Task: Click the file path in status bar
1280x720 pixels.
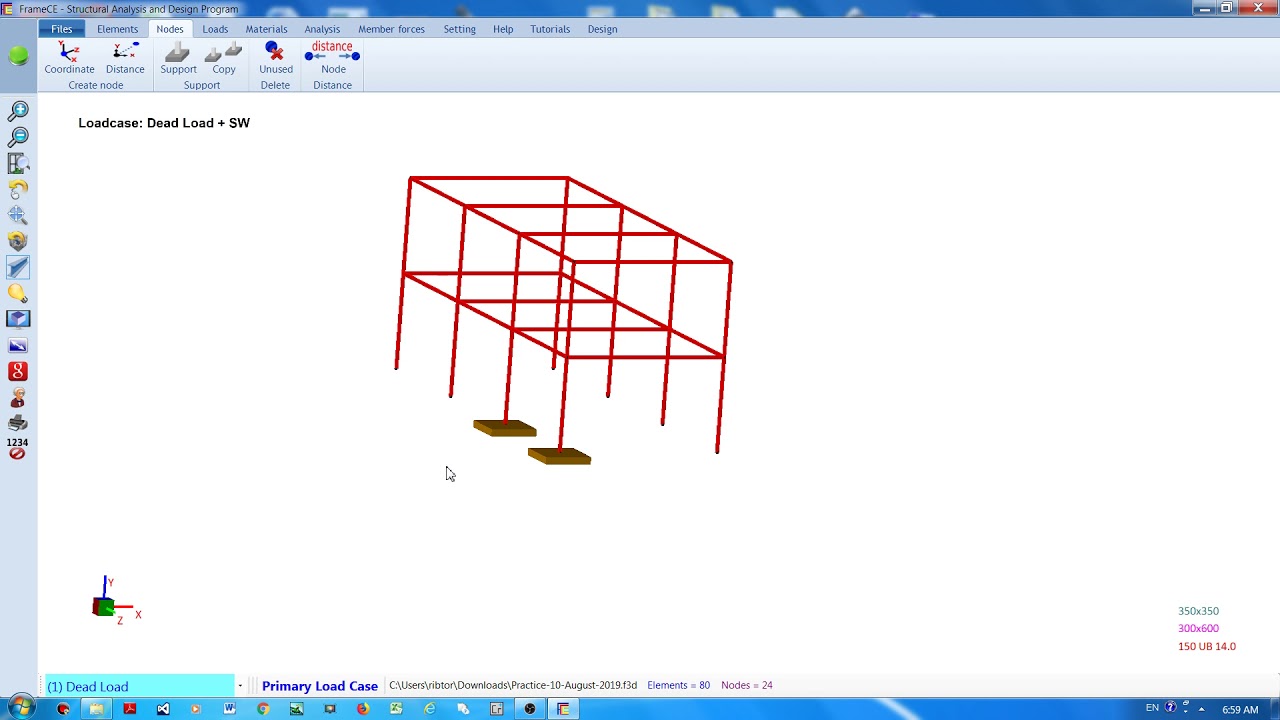Action: pyautogui.click(x=513, y=685)
